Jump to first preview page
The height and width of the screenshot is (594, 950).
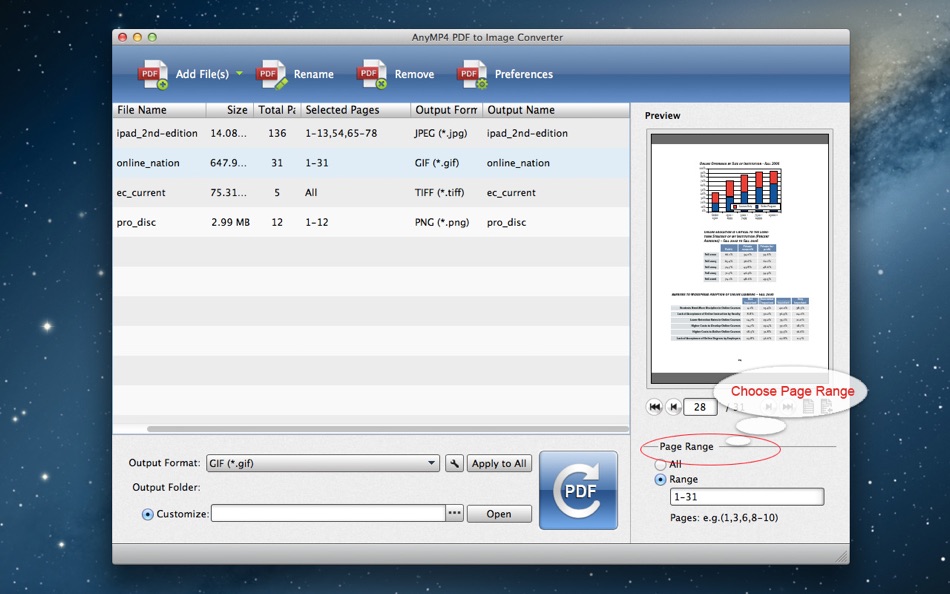point(654,407)
